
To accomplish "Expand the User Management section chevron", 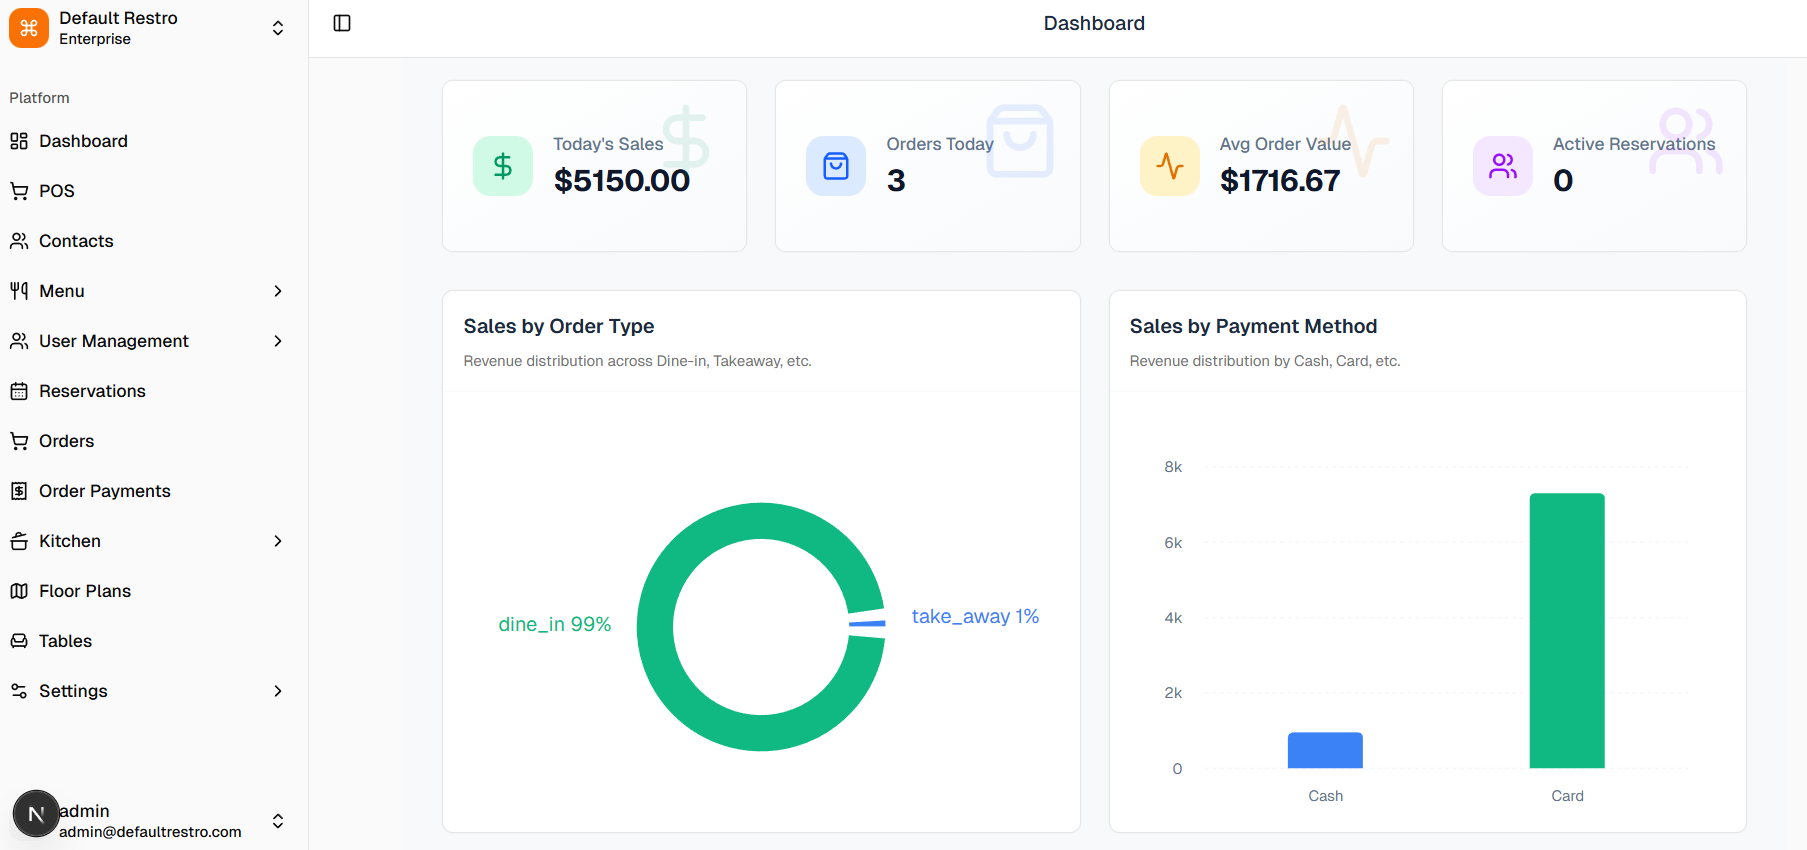I will (x=278, y=341).
